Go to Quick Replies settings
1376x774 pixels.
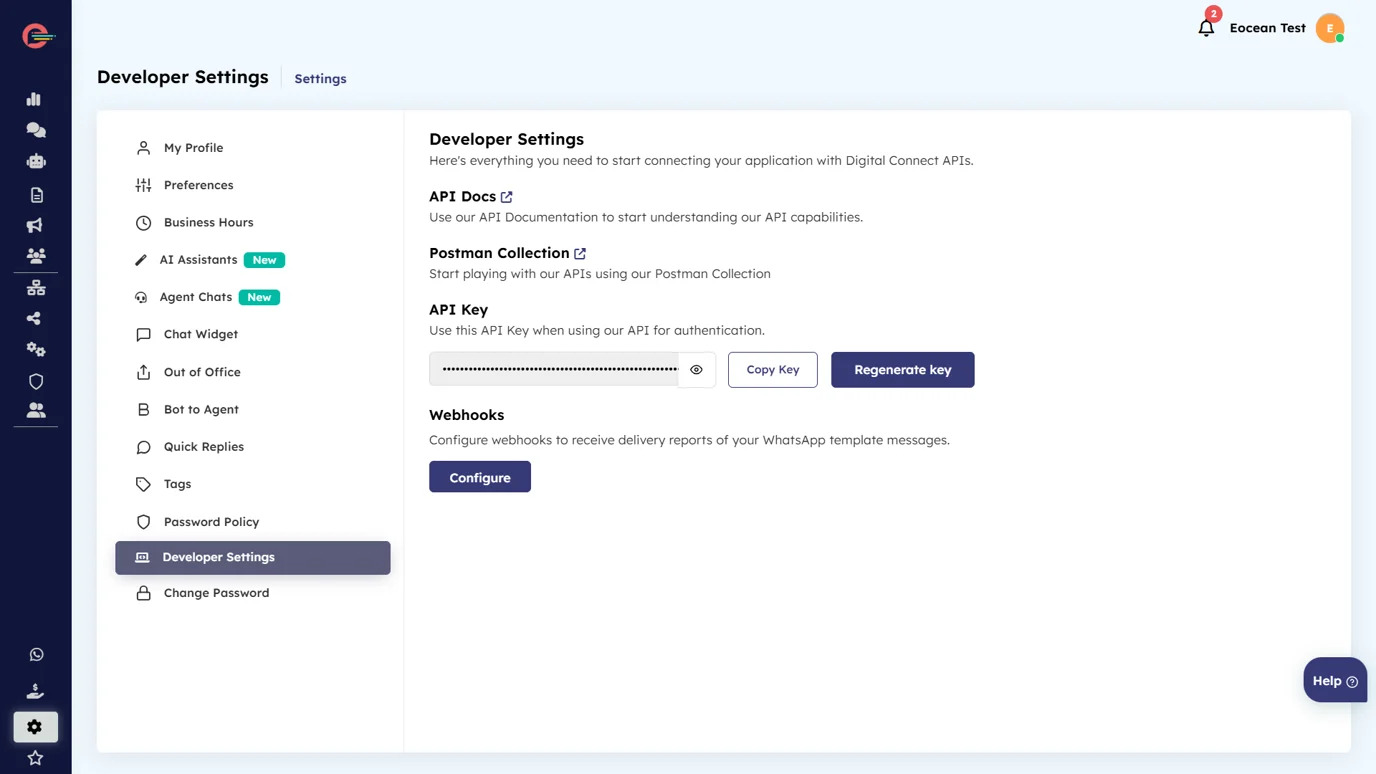203,447
